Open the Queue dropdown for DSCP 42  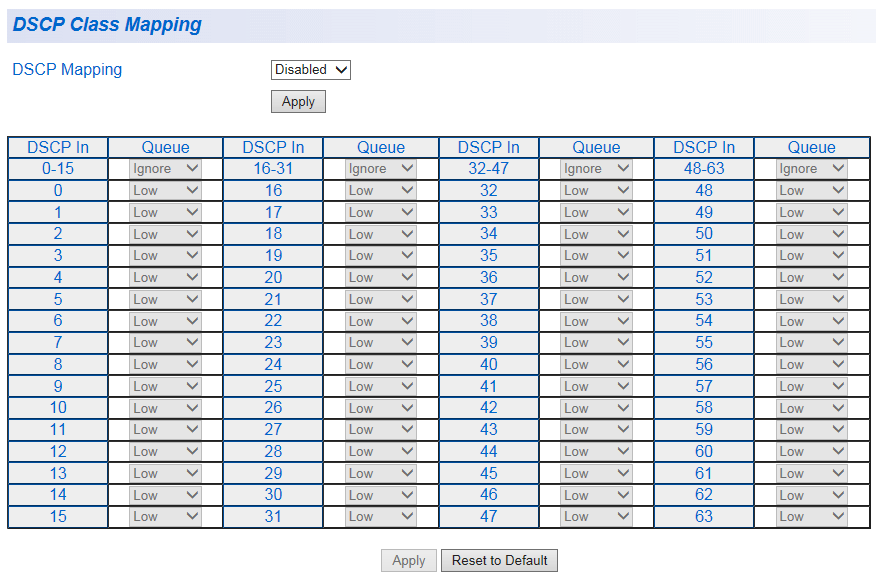coord(596,408)
